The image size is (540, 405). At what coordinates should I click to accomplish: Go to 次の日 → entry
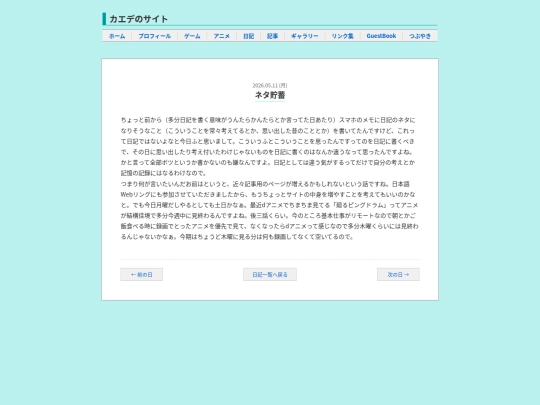[398, 274]
